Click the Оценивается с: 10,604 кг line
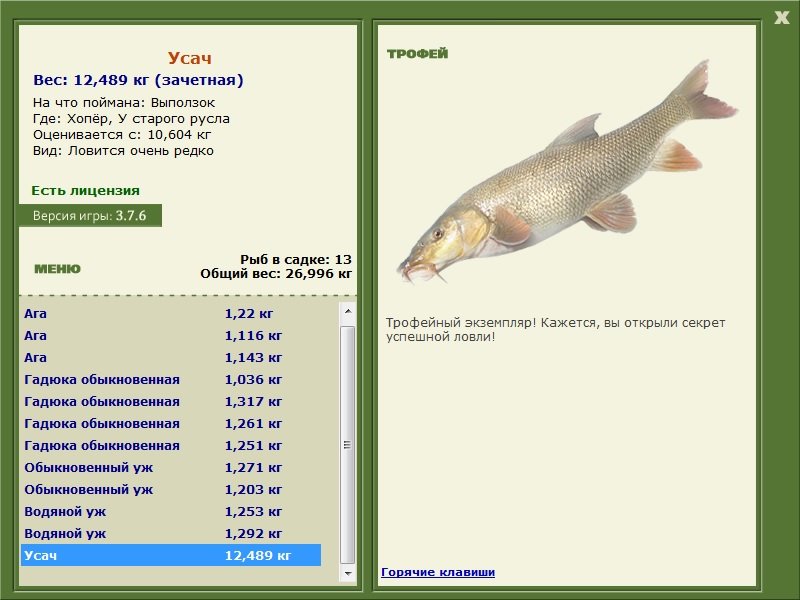Screen dimensions: 800x600 (x=122, y=135)
